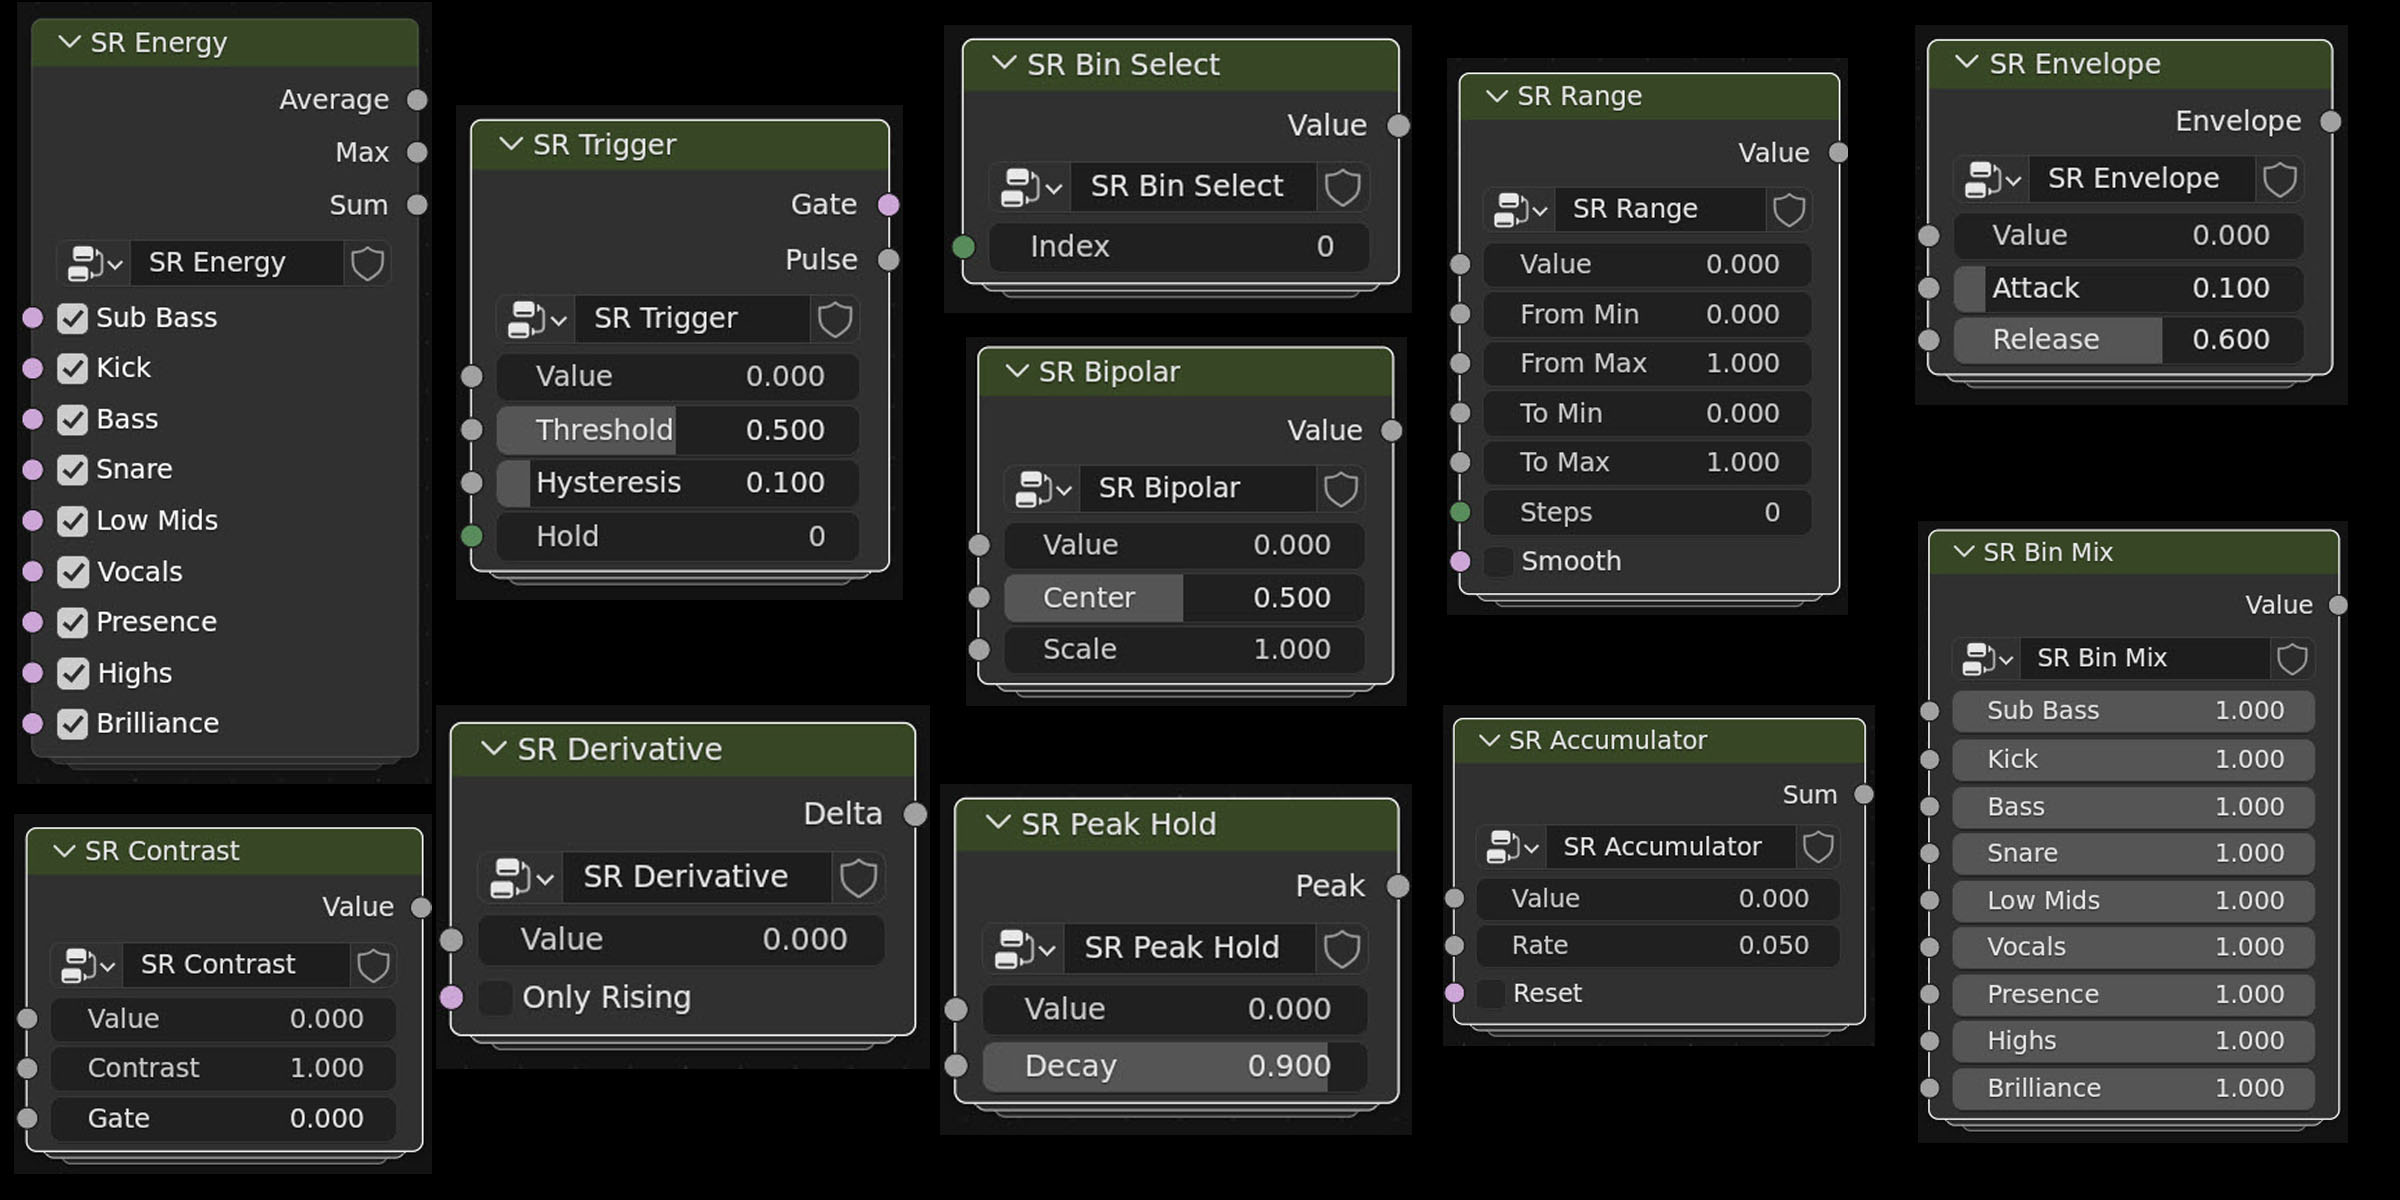2400x1200 pixels.
Task: Click Index input socket on SR Bin Select
Action: point(964,247)
